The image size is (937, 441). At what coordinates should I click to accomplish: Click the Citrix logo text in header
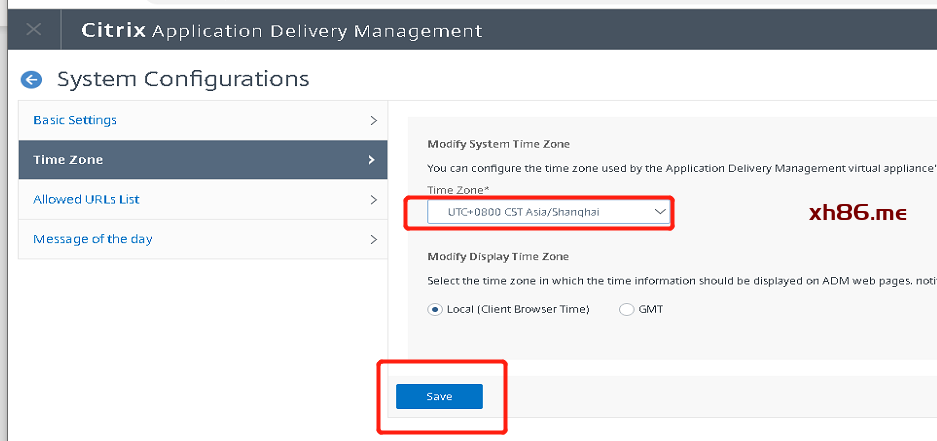click(114, 30)
